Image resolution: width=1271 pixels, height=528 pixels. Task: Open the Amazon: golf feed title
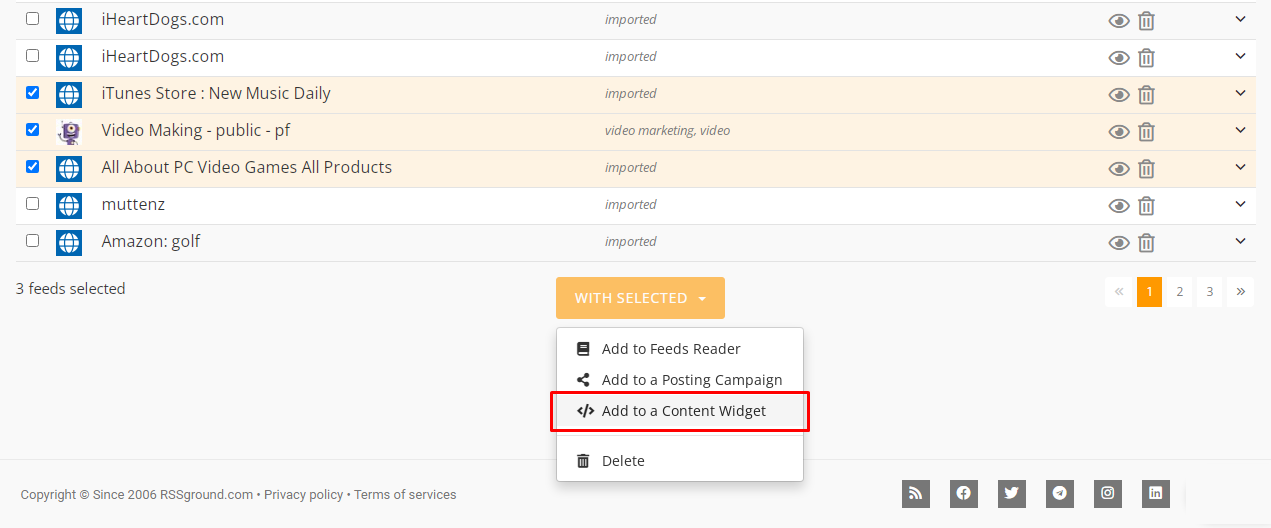(x=151, y=241)
